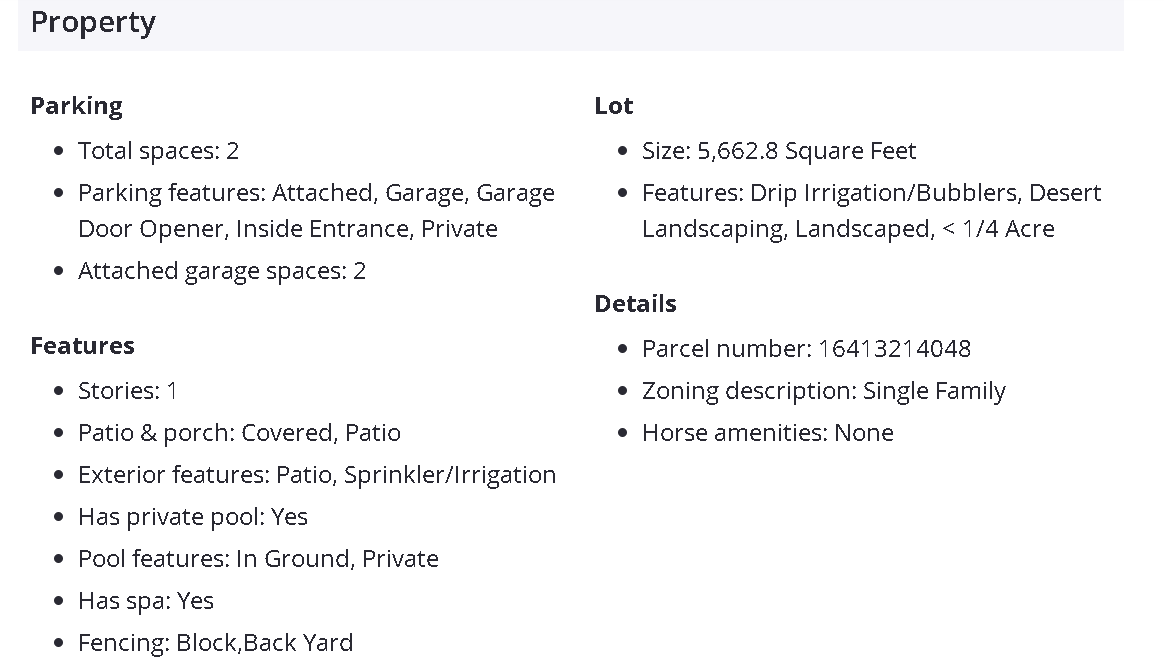Click the Attached garage spaces entry
The height and width of the screenshot is (670, 1164).
click(222, 271)
